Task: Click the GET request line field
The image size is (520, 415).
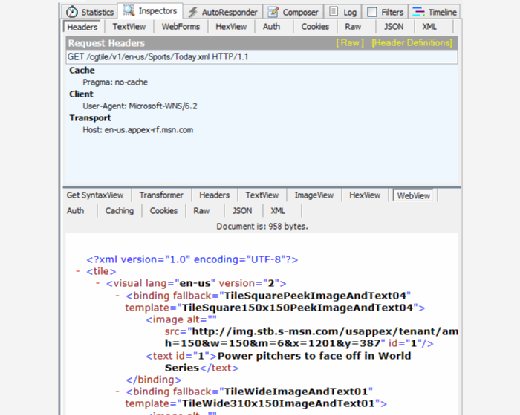Action: (261, 57)
